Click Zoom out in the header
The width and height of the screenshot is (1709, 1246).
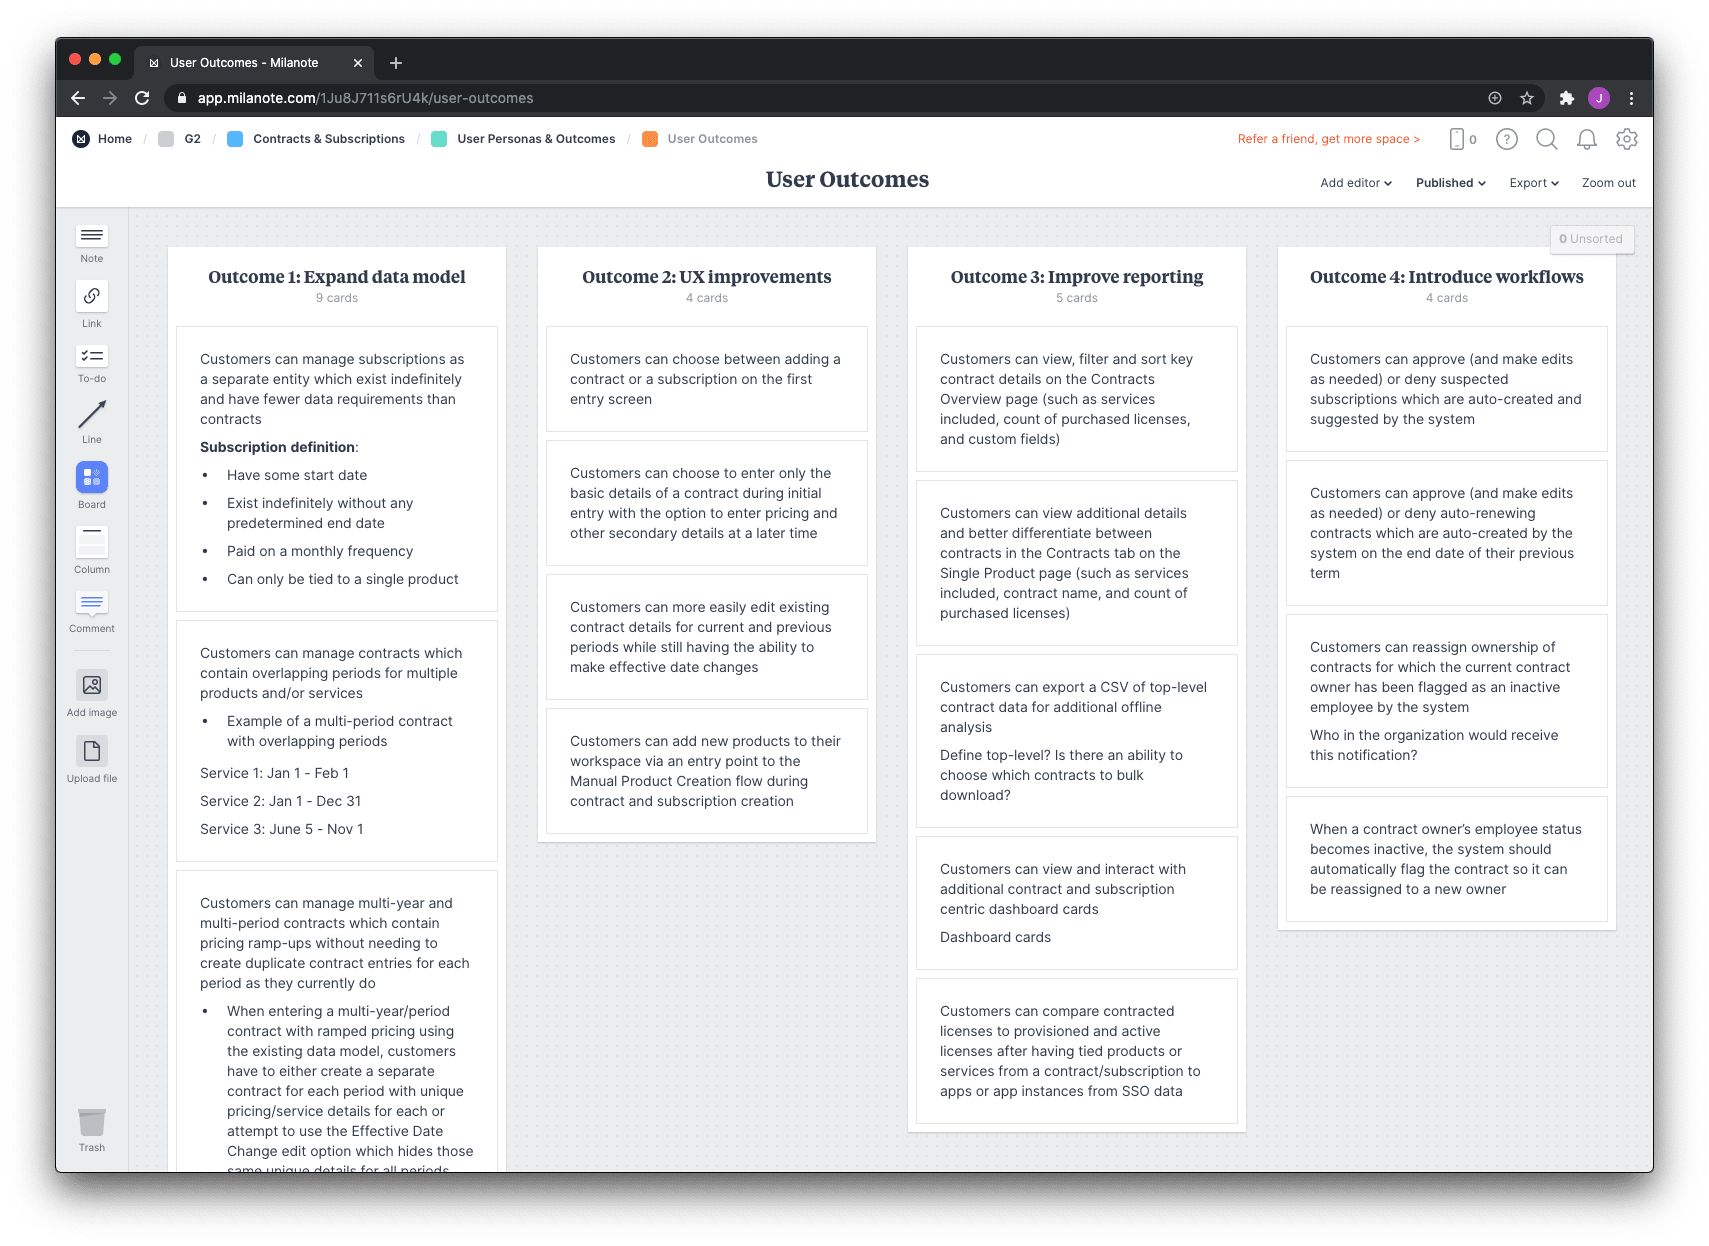1608,183
